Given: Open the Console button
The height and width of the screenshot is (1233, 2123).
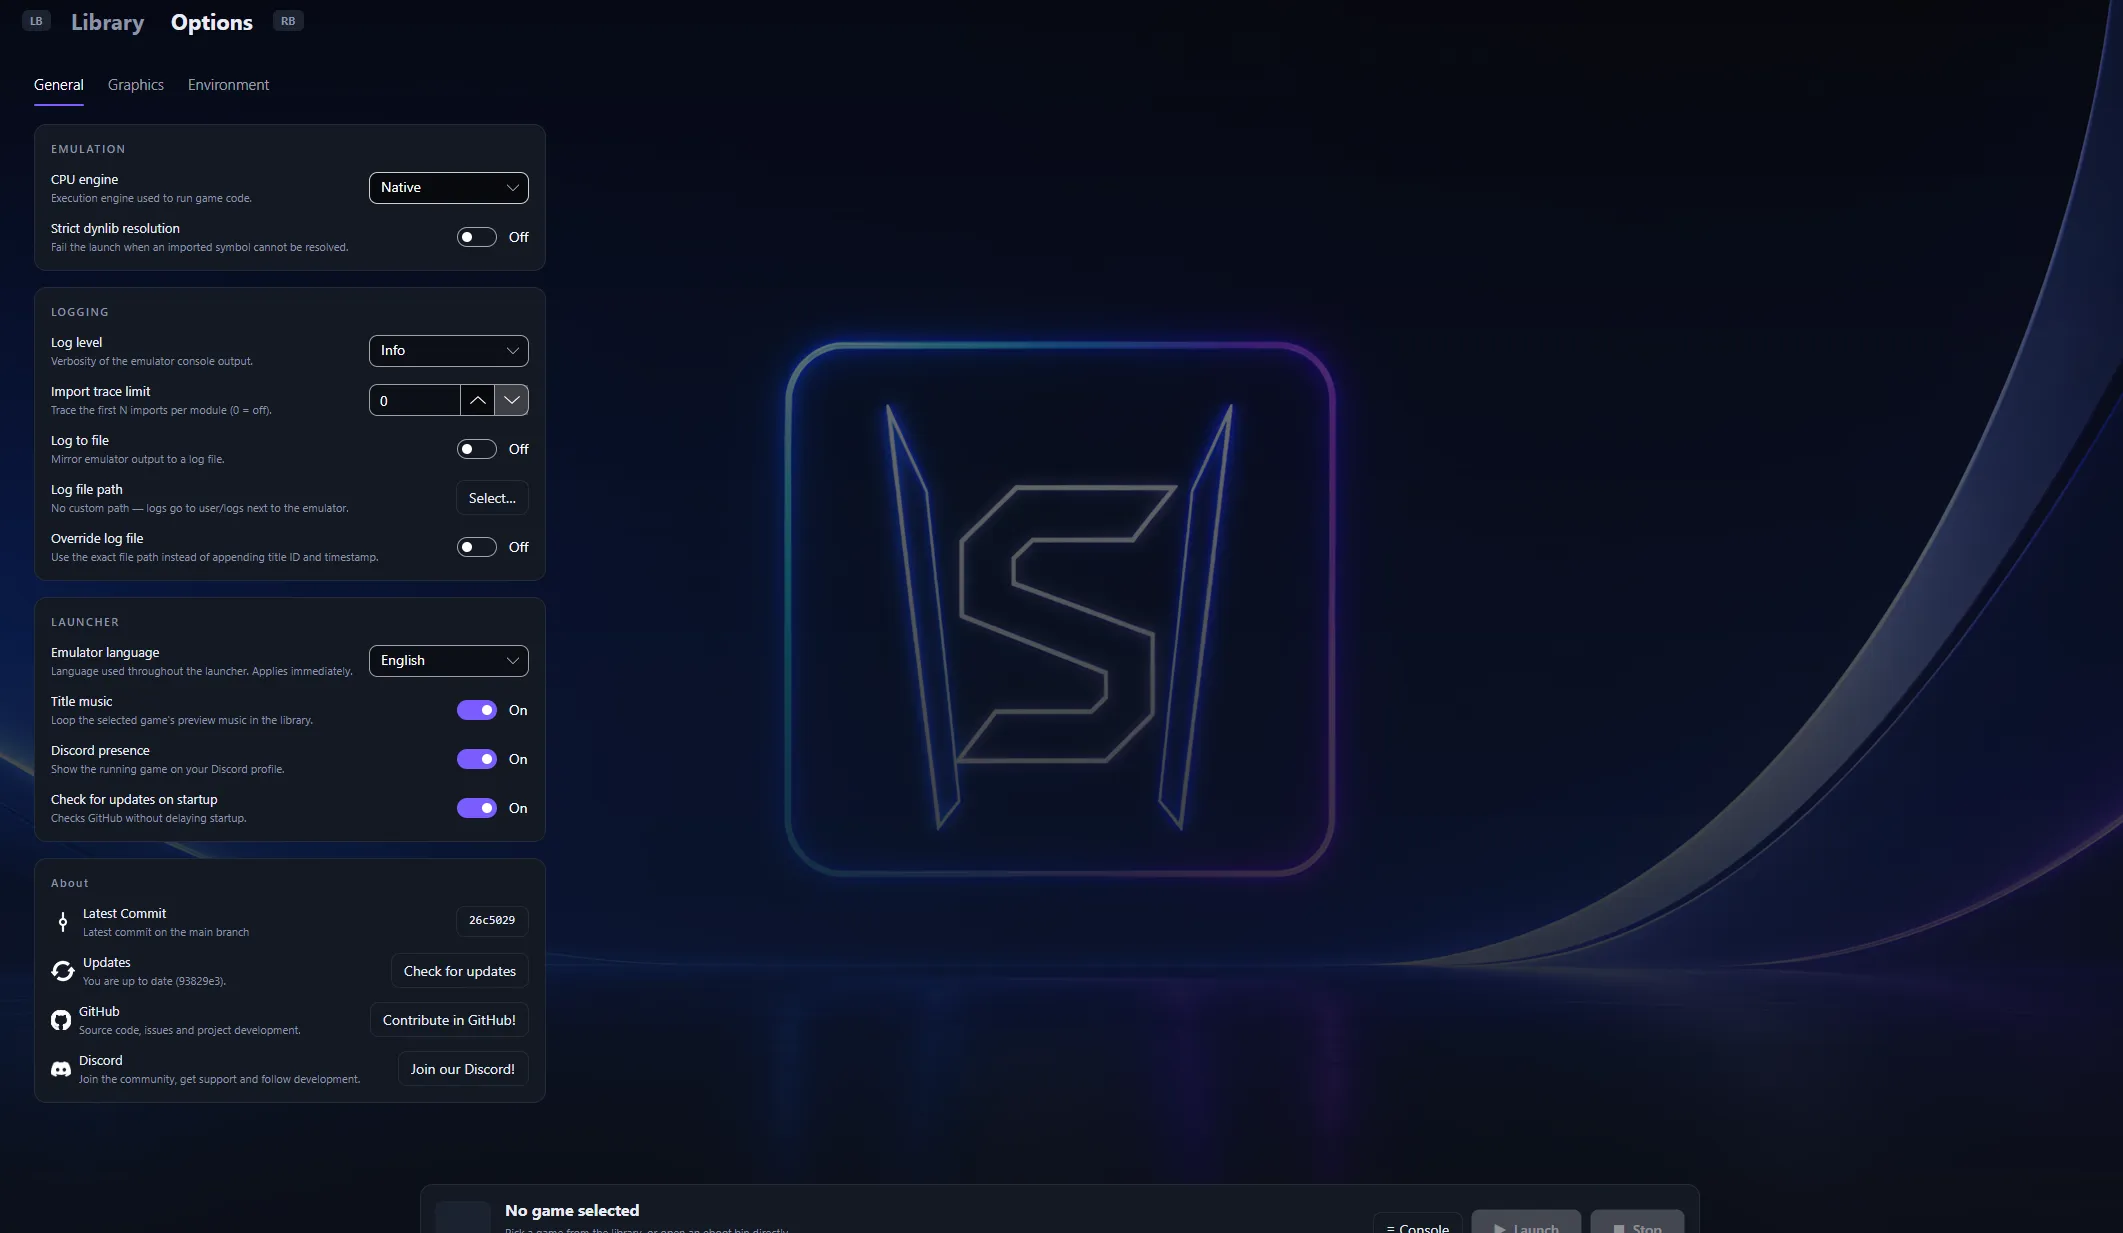Looking at the screenshot, I should point(1418,1222).
